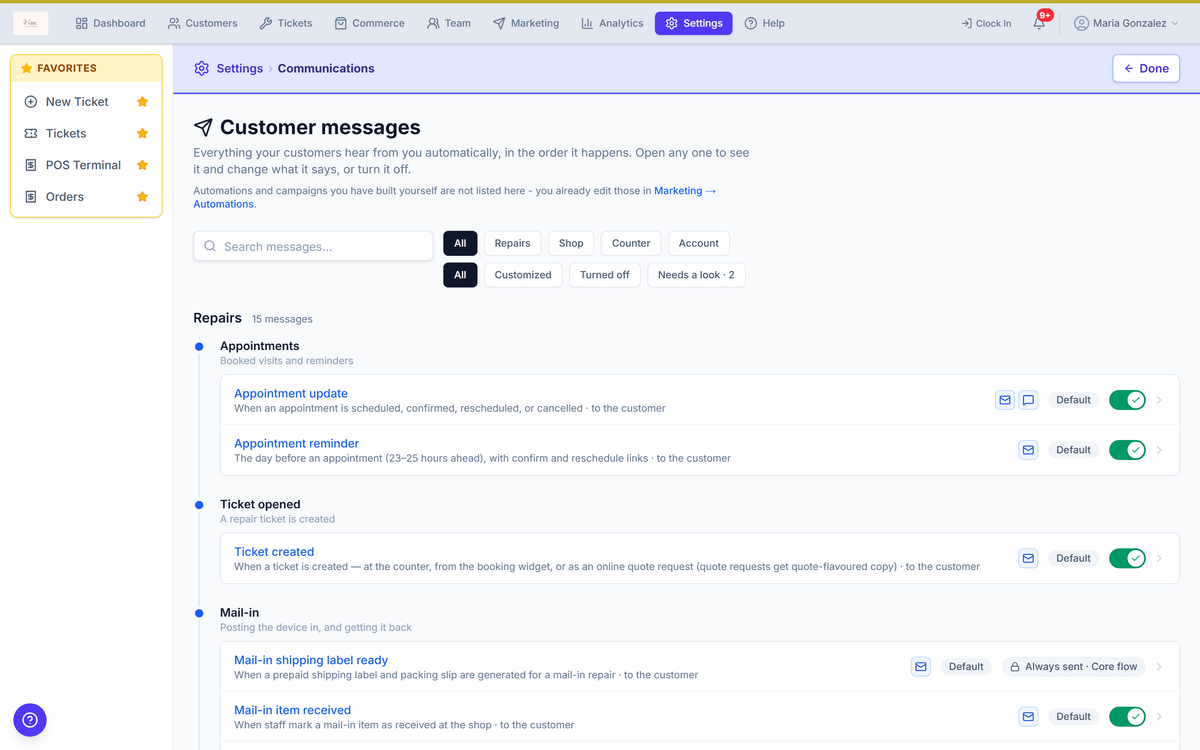1200x750 pixels.
Task: Select the Settings nav item
Action: (694, 23)
